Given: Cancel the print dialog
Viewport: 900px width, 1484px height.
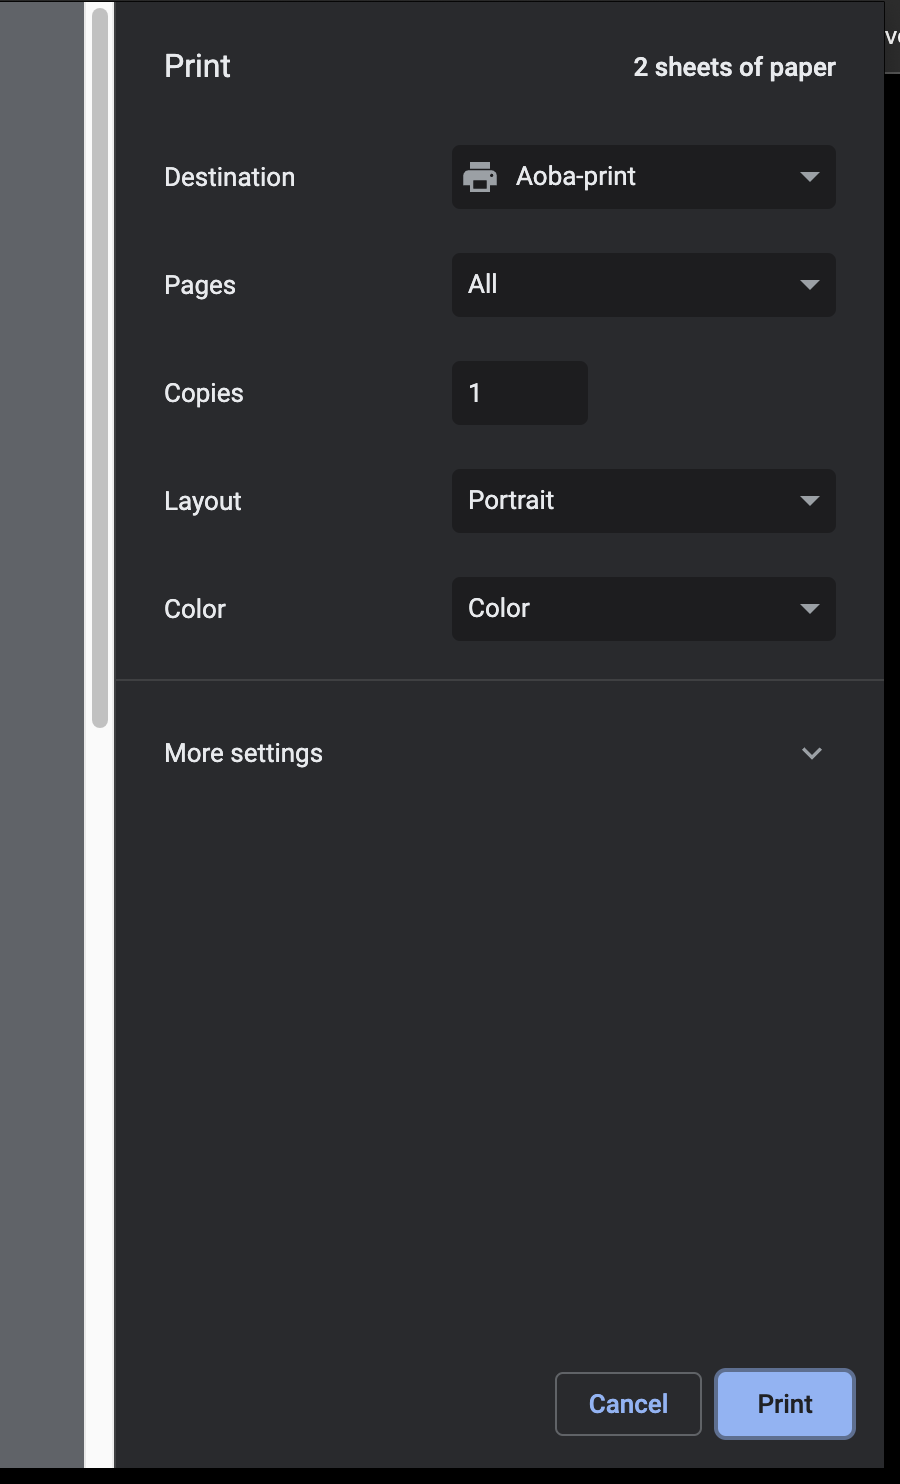Looking at the screenshot, I should coord(628,1404).
